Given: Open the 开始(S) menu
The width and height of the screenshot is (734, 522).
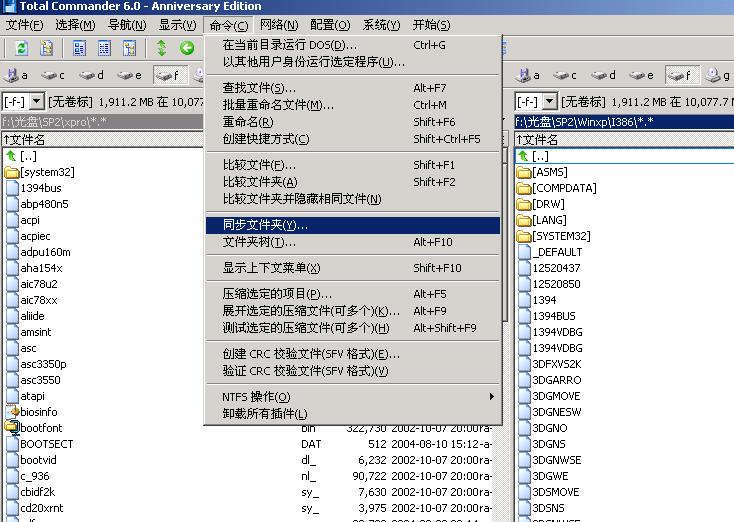Looking at the screenshot, I should pyautogui.click(x=431, y=25).
